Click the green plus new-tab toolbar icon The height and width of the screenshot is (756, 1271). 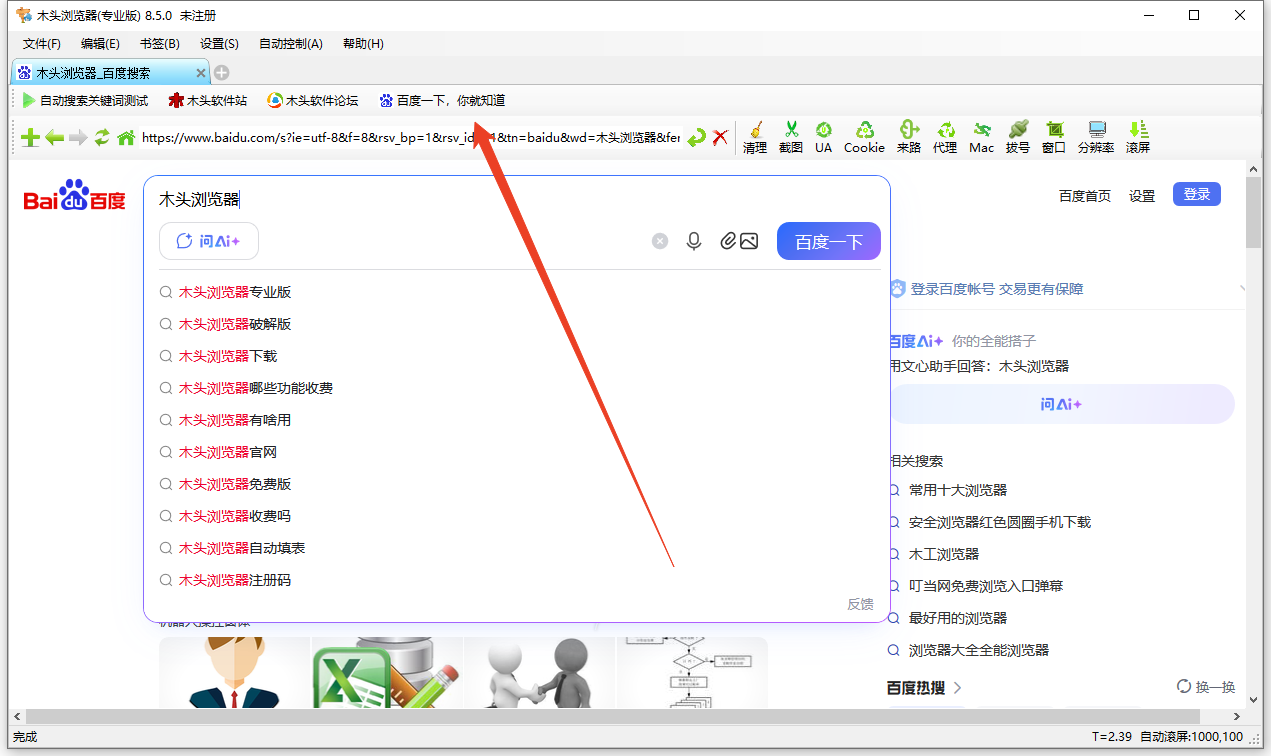click(30, 138)
